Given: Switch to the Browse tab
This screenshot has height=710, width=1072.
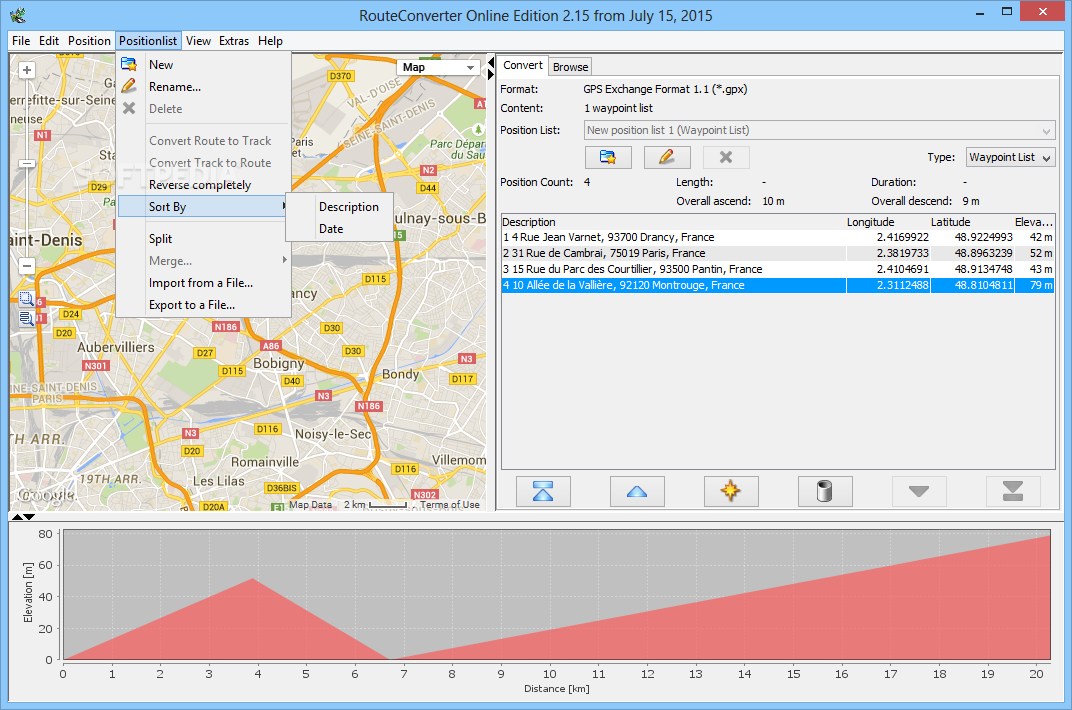Looking at the screenshot, I should click(x=570, y=67).
